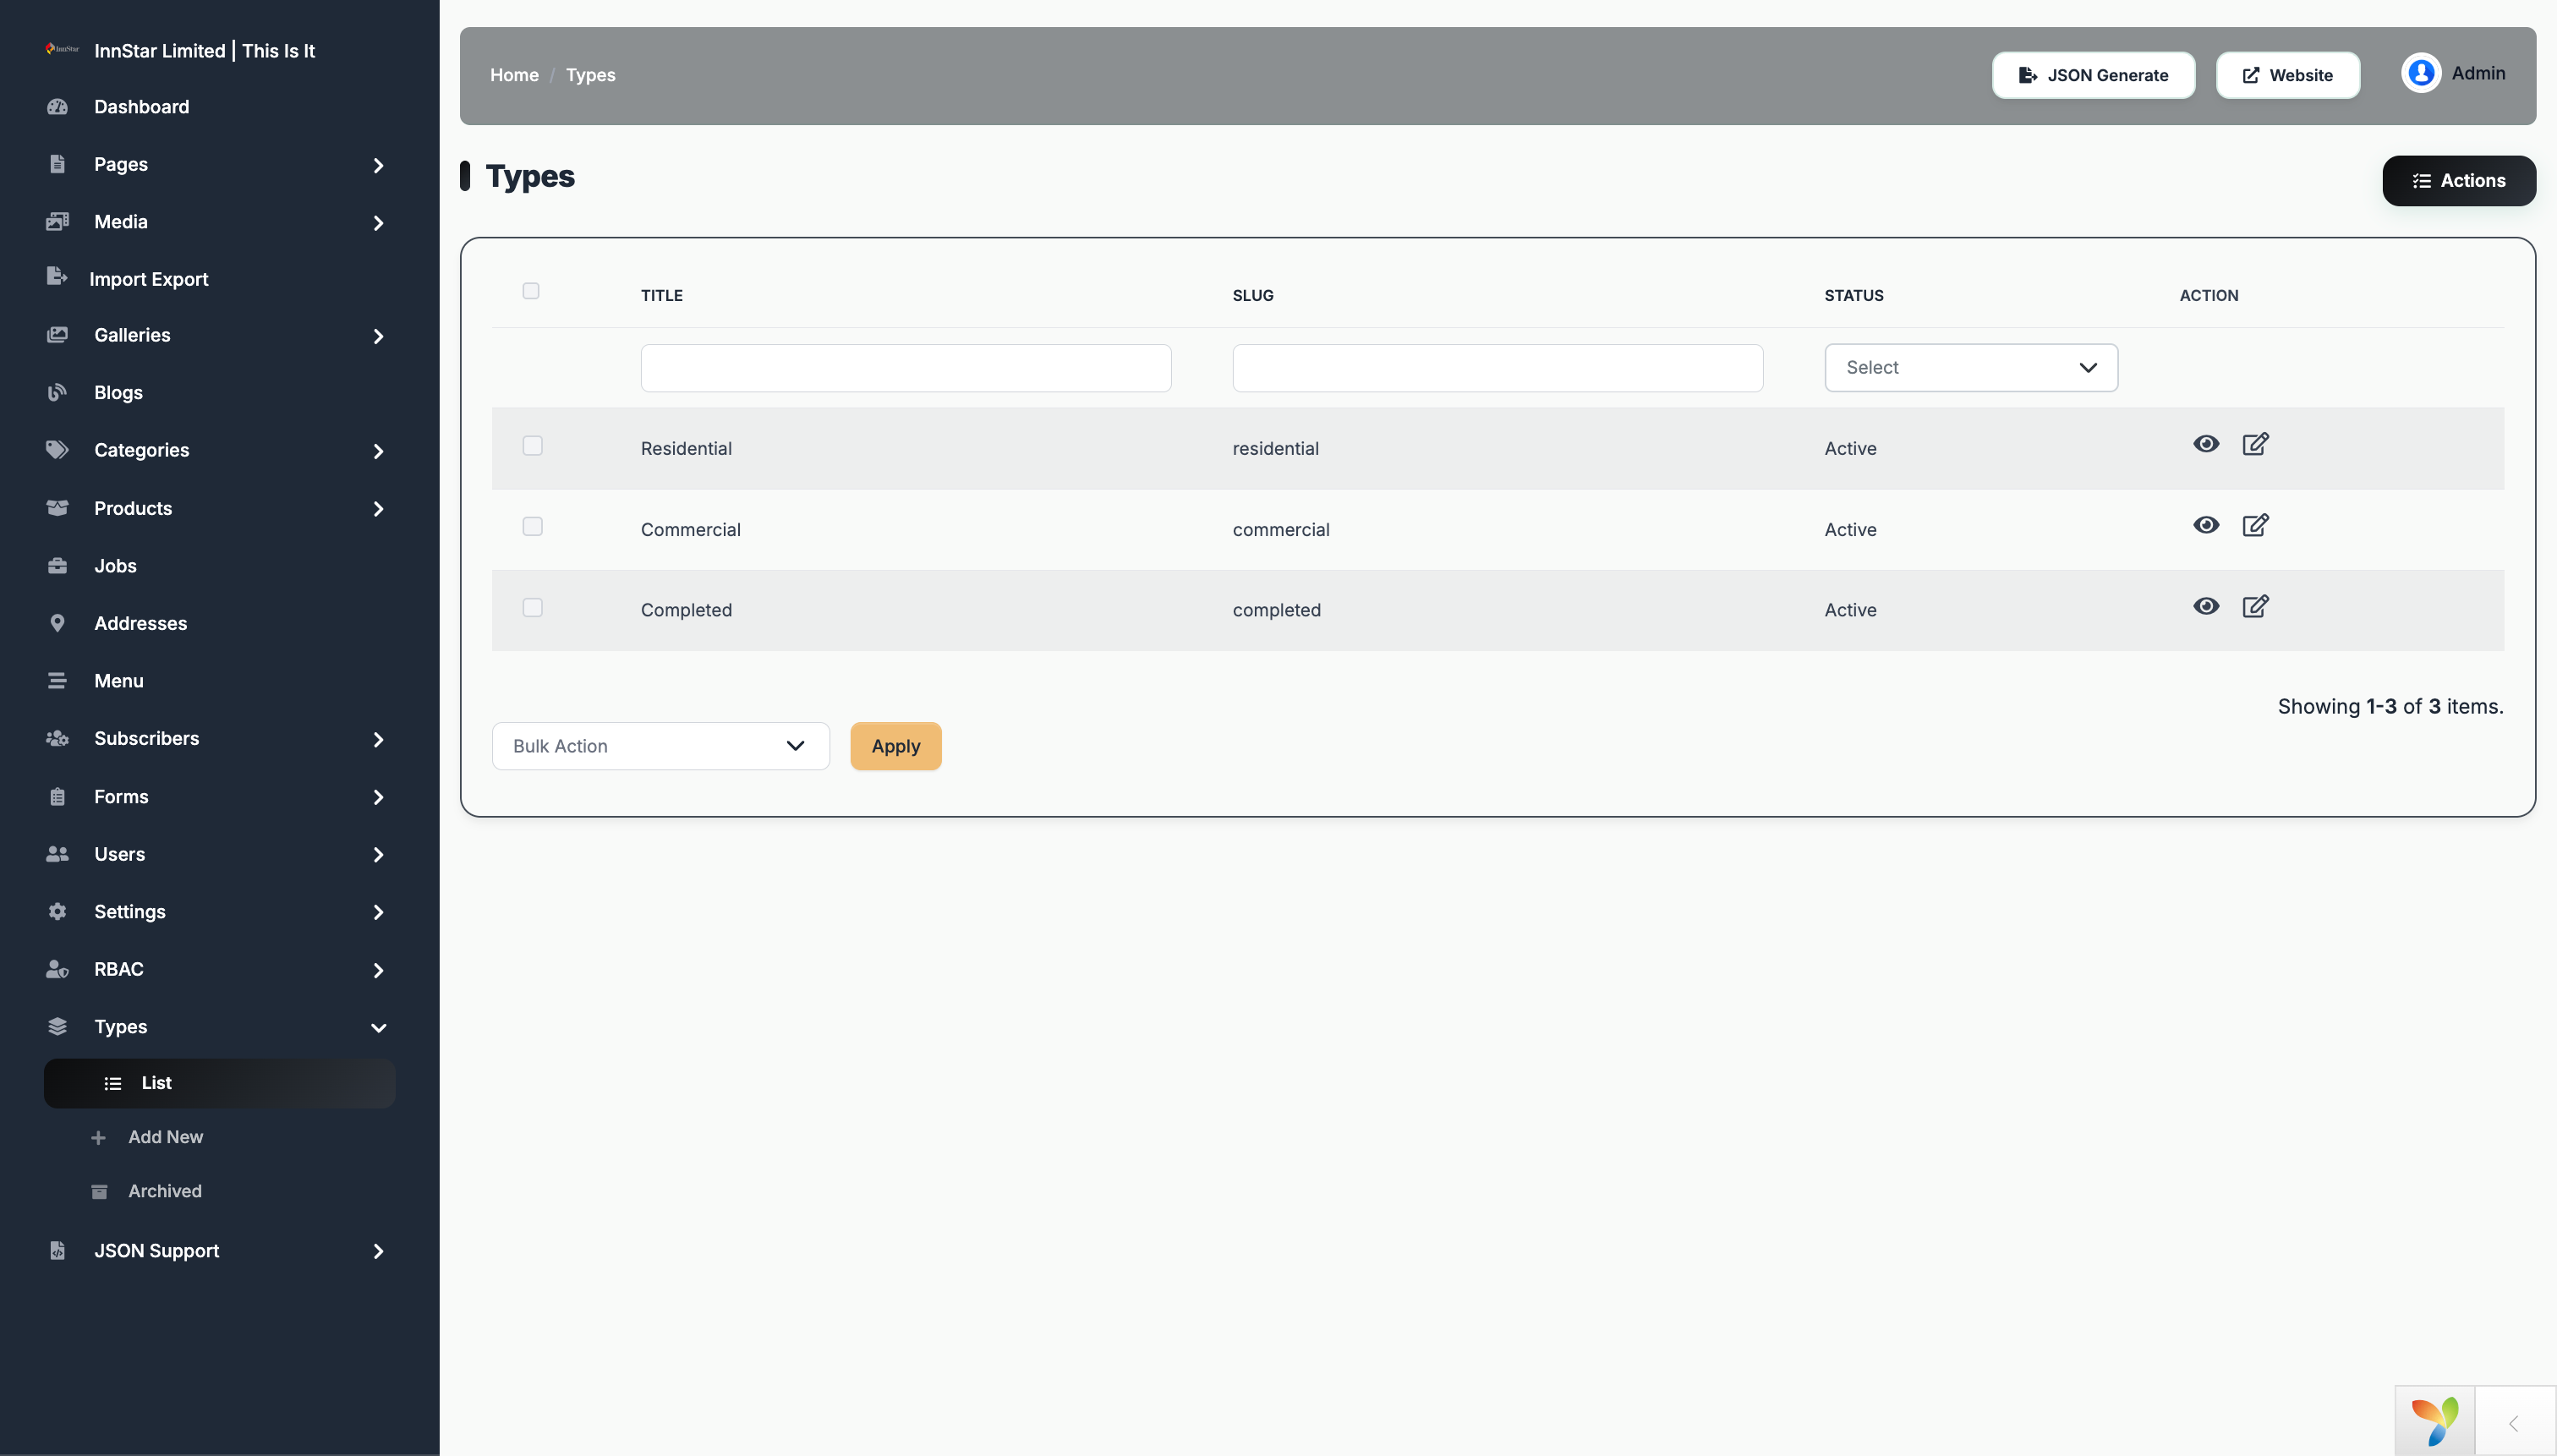Click the Yii debug toolbar logo
This screenshot has height=1456, width=2557.
click(2435, 1421)
